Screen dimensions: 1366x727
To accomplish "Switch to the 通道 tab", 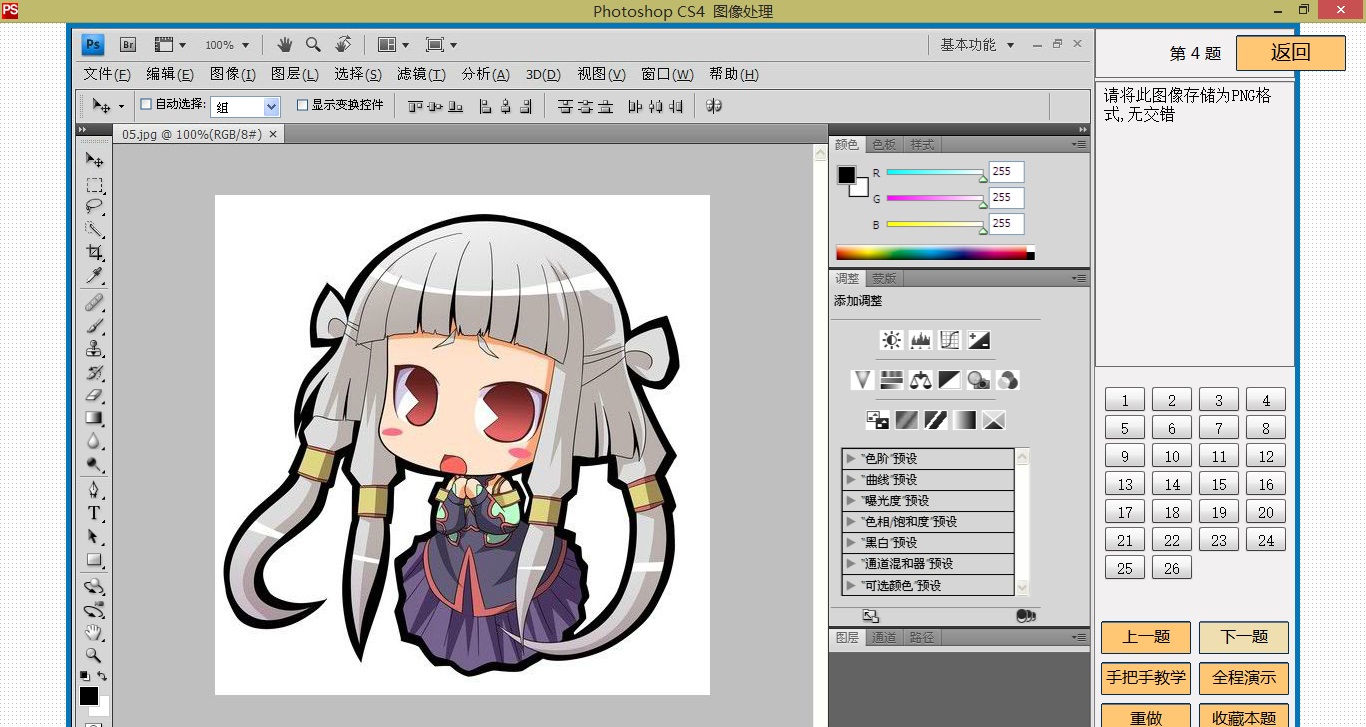I will click(884, 637).
